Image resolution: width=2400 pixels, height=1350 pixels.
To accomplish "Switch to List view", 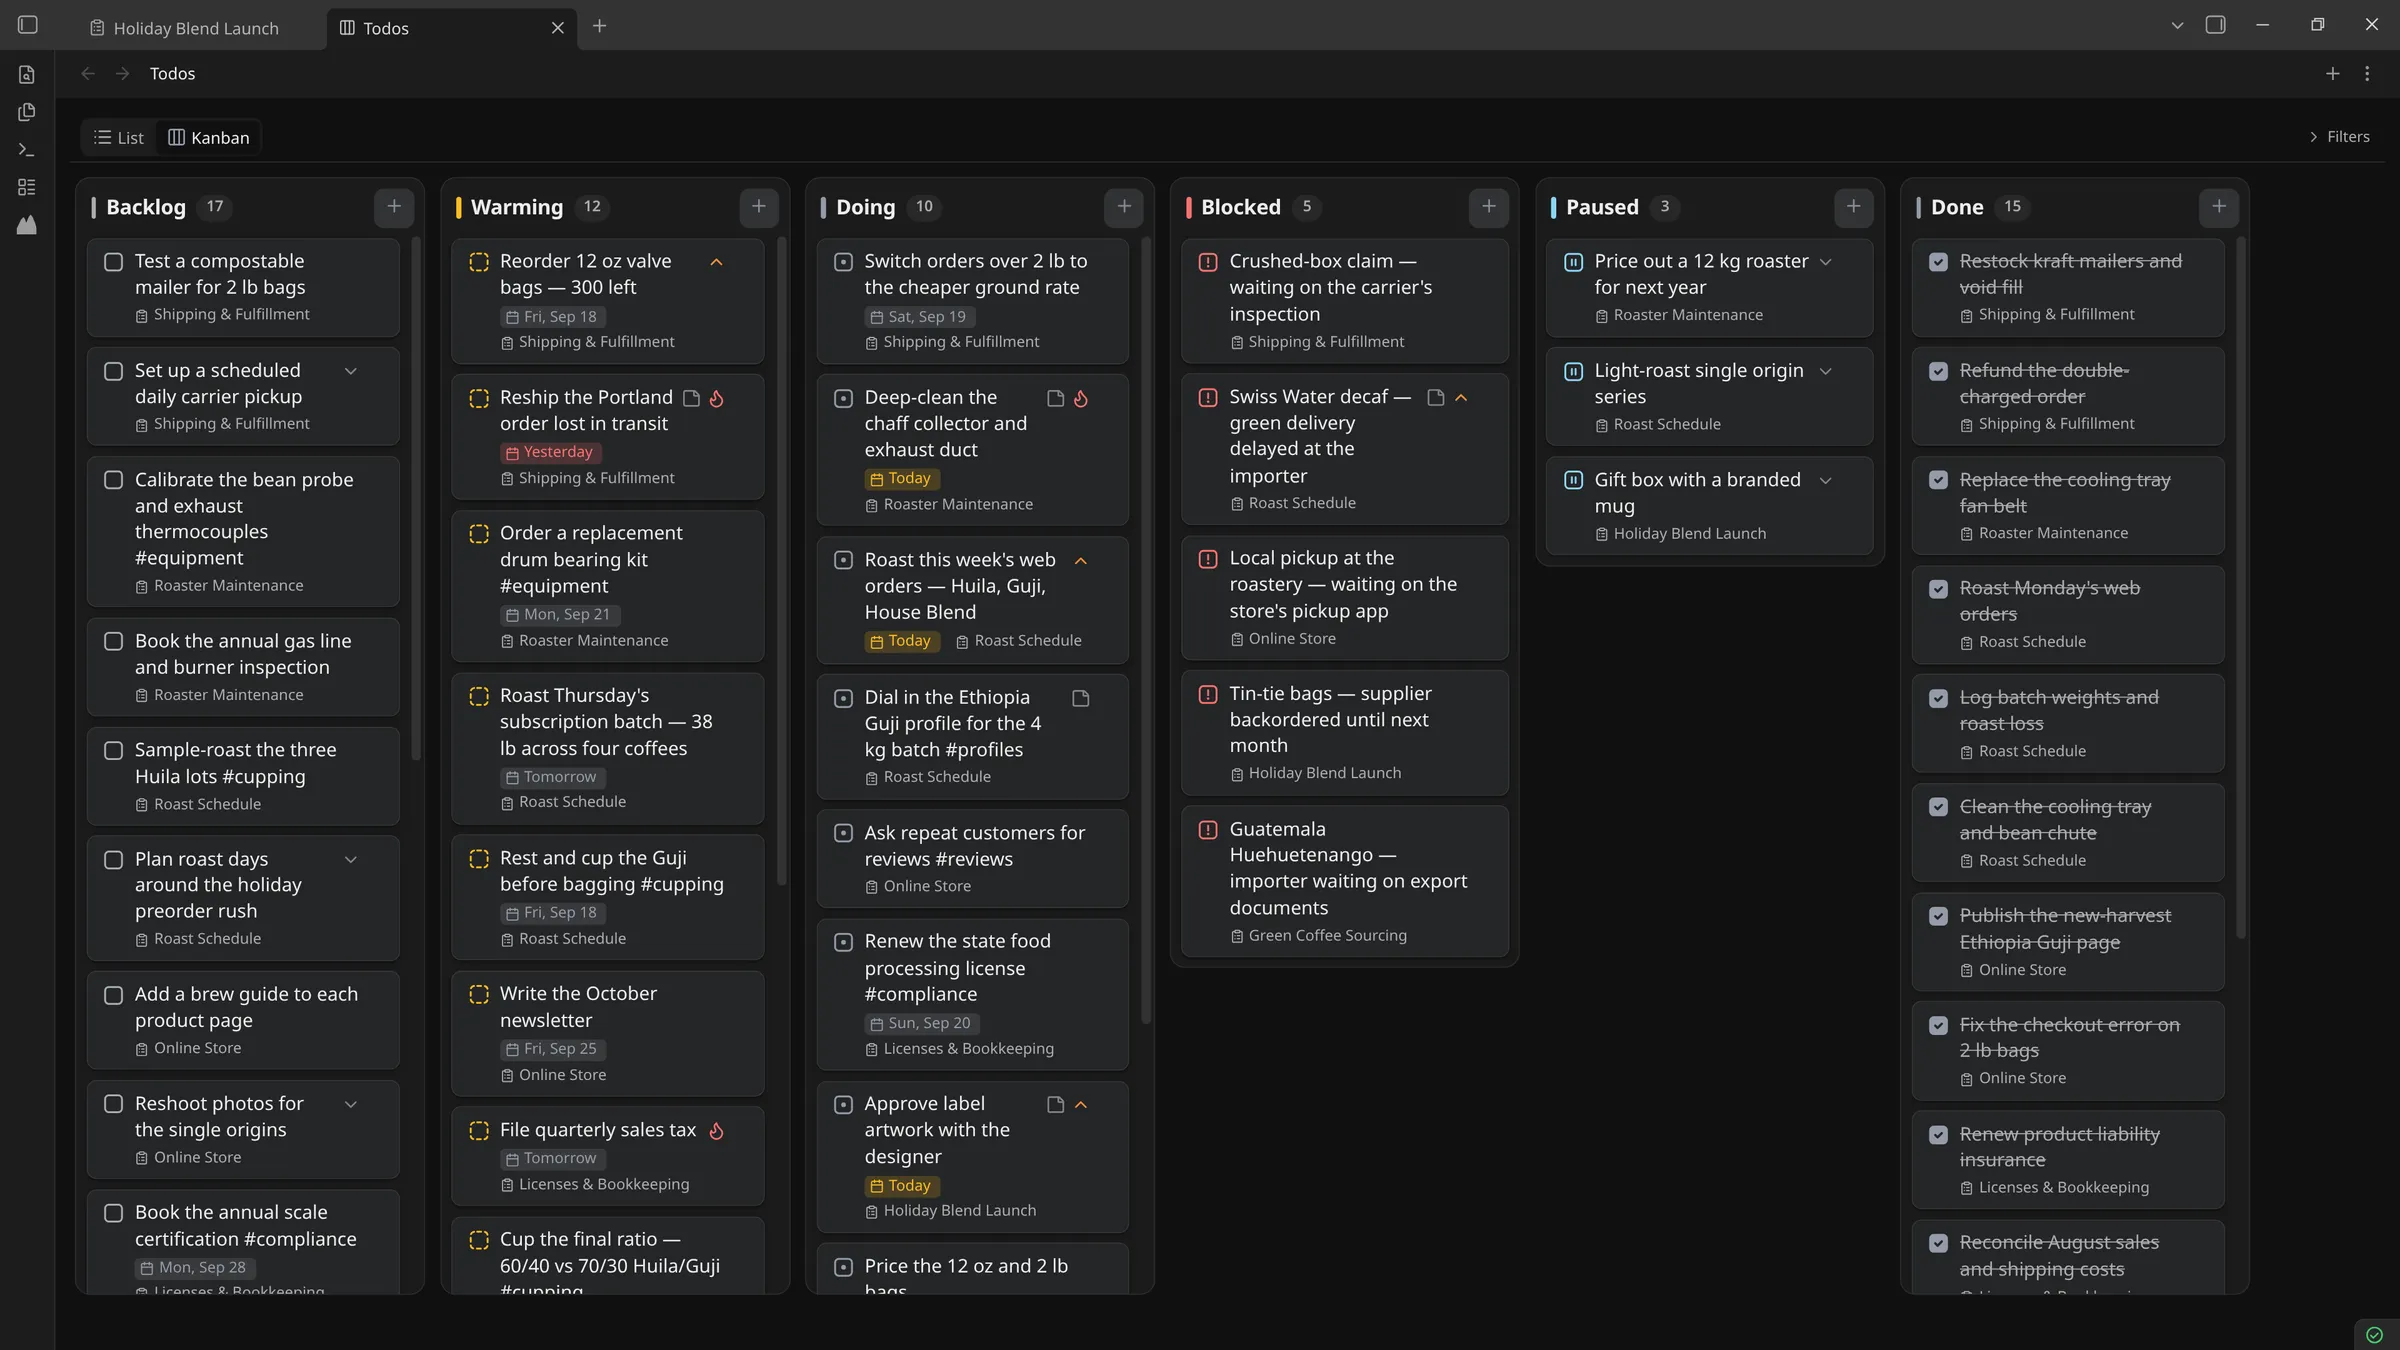I will click(x=119, y=138).
